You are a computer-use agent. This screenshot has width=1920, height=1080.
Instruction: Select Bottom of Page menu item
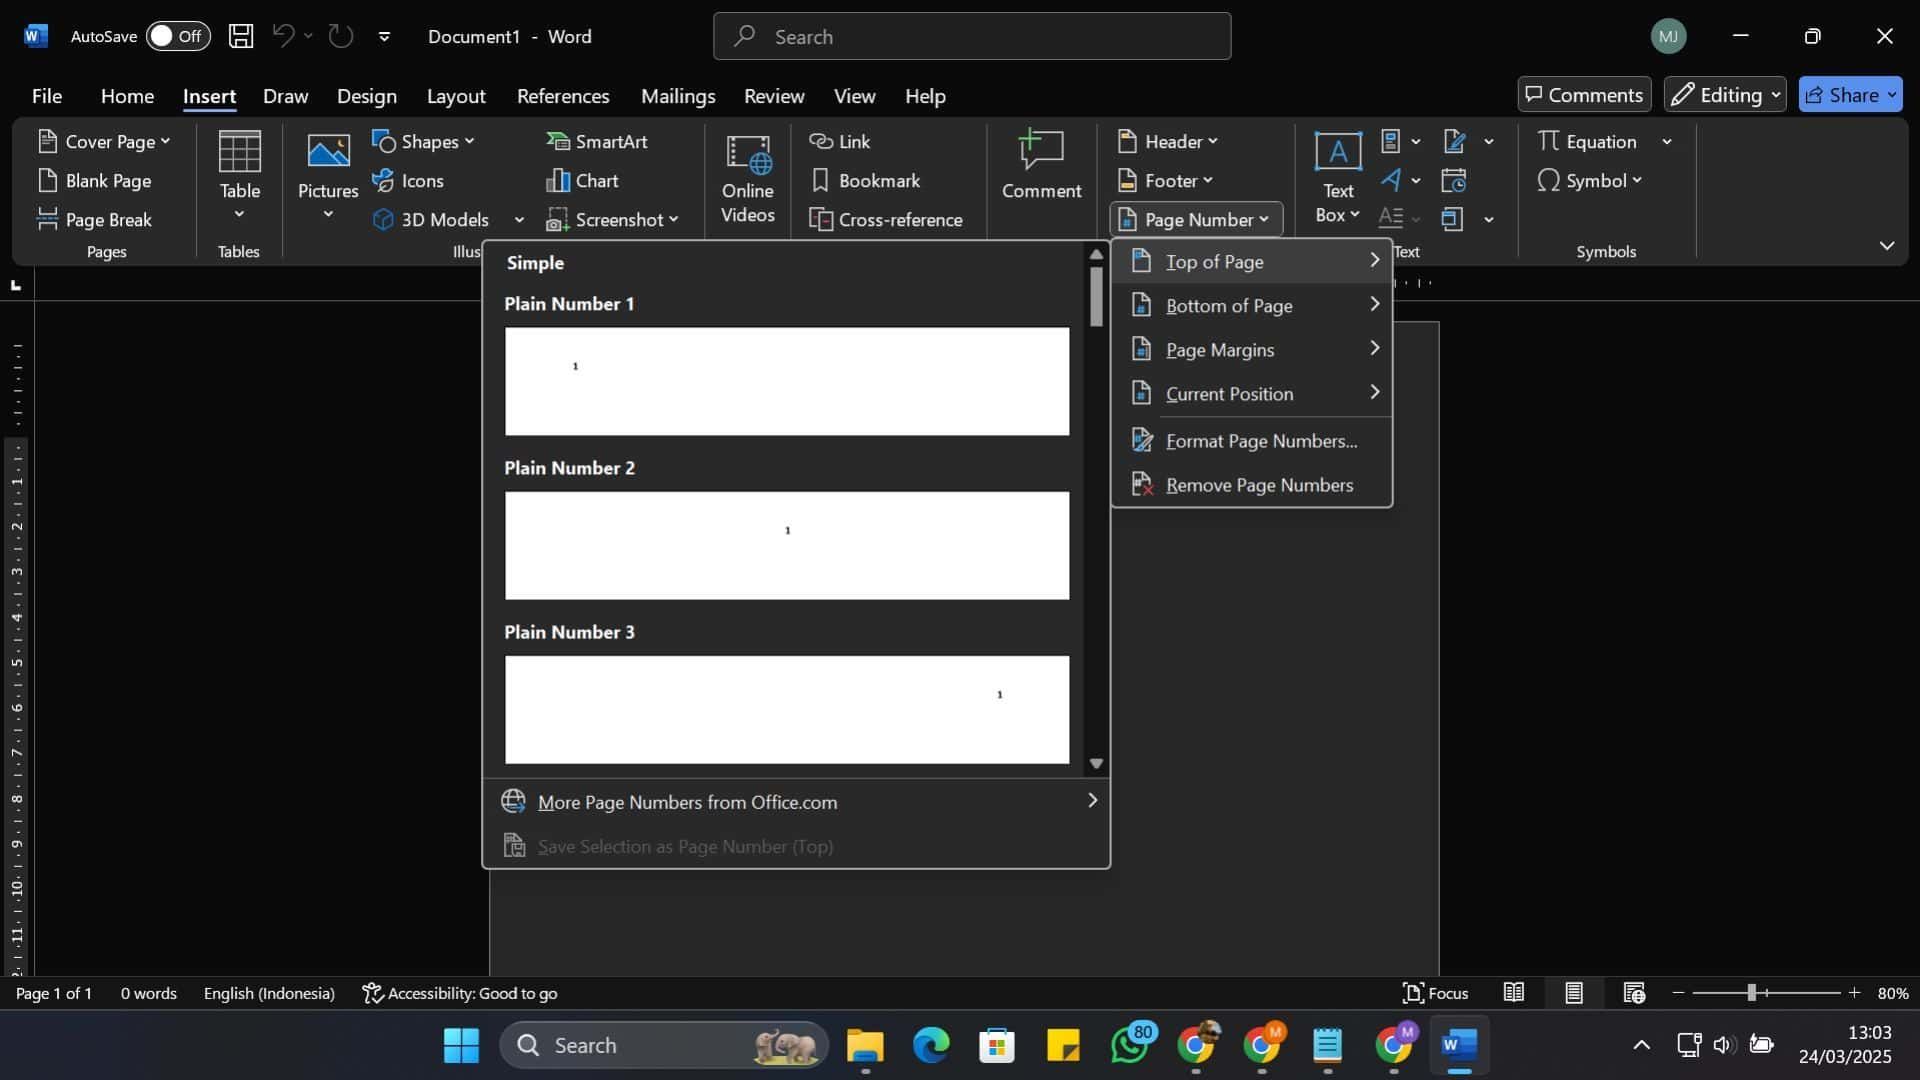click(x=1252, y=305)
